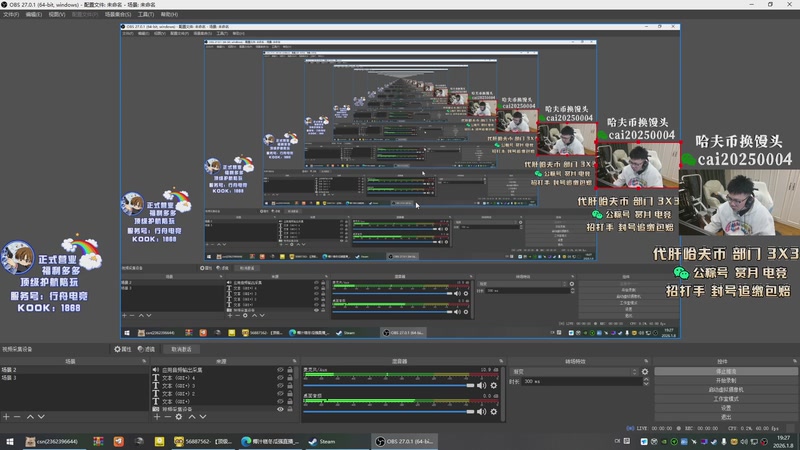Select 场景 3 in scenes list

pyautogui.click(x=74, y=378)
